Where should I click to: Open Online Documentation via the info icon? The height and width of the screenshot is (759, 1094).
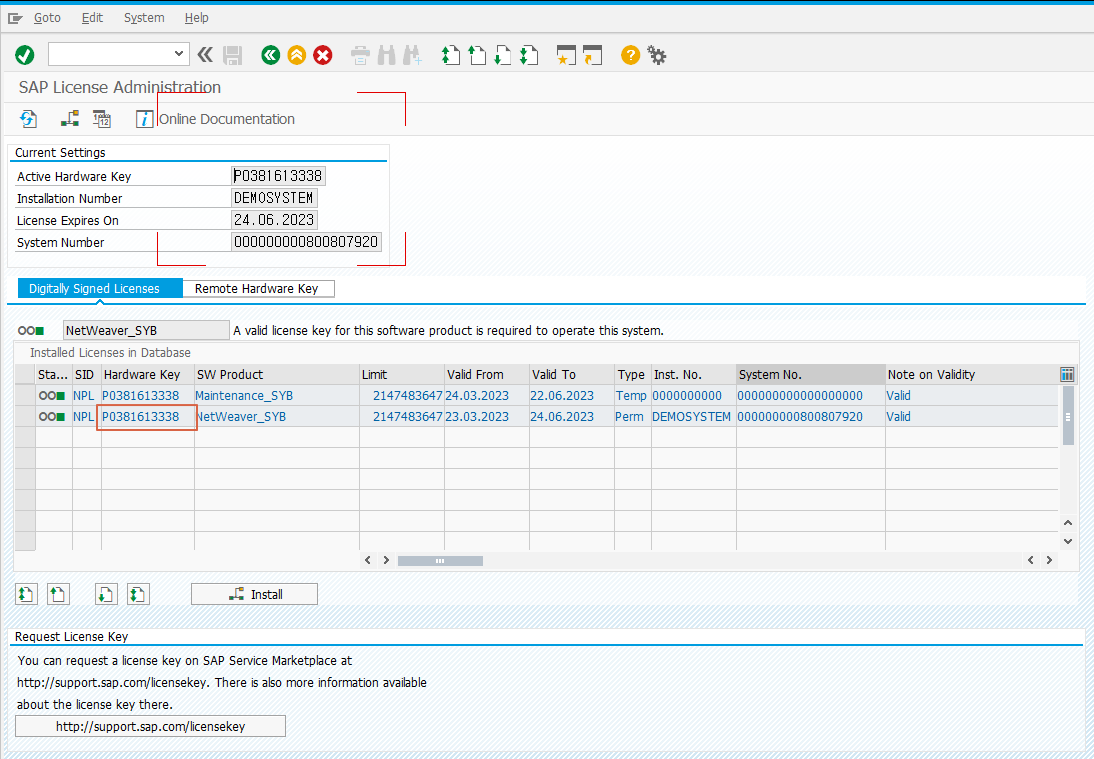145,118
